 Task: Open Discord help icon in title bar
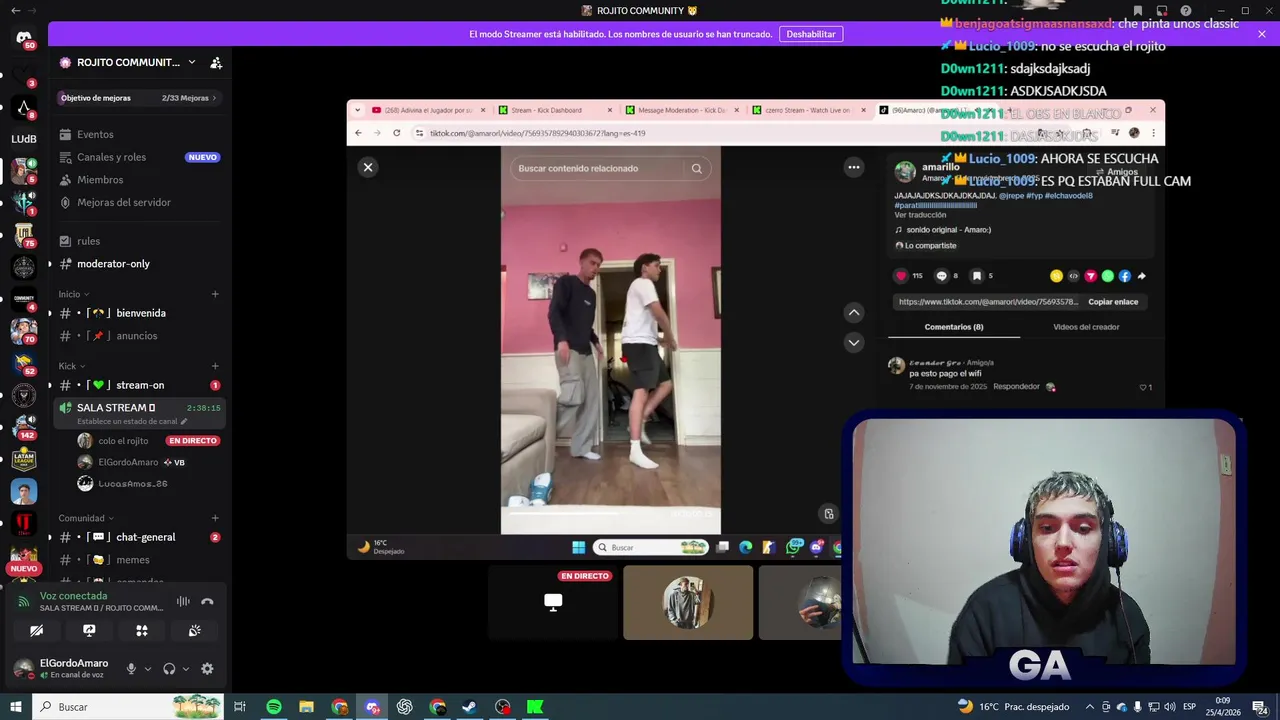(x=1187, y=11)
